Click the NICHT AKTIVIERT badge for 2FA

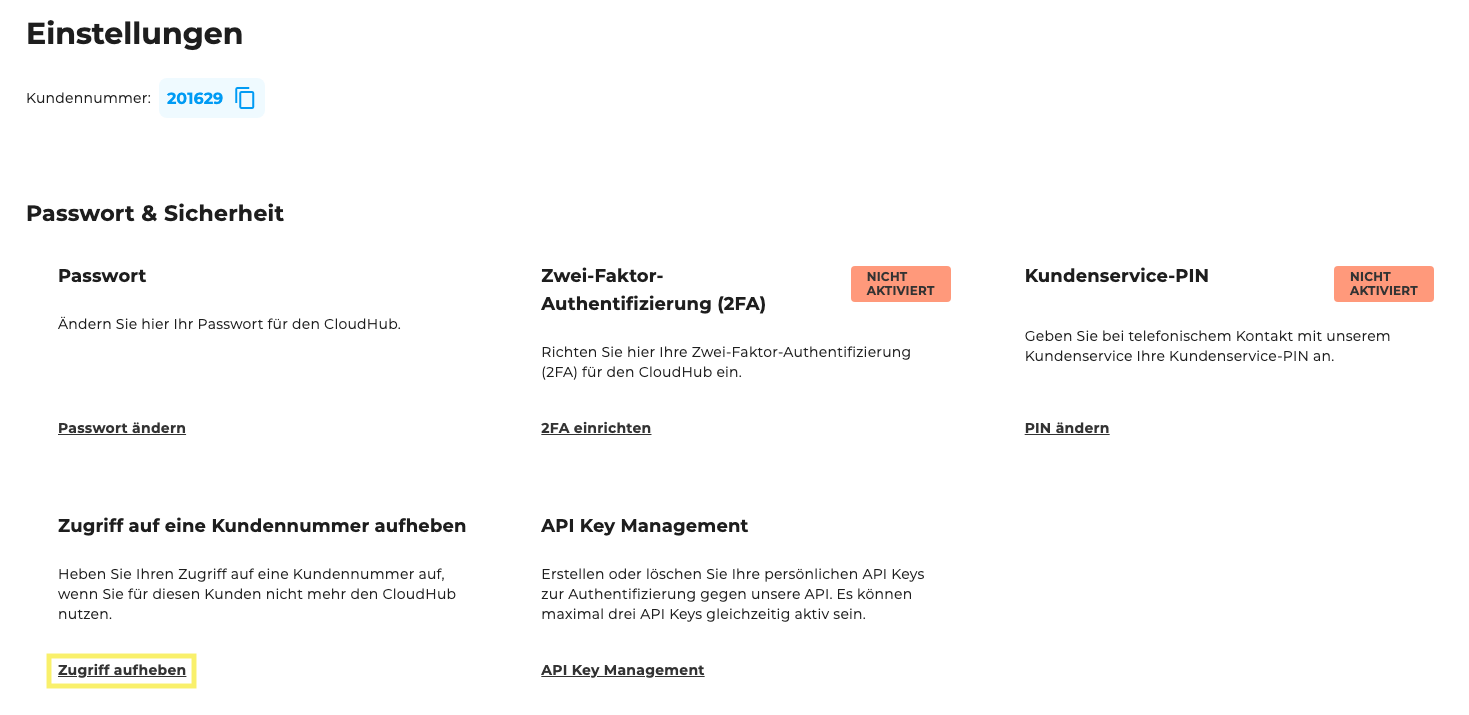click(x=899, y=283)
